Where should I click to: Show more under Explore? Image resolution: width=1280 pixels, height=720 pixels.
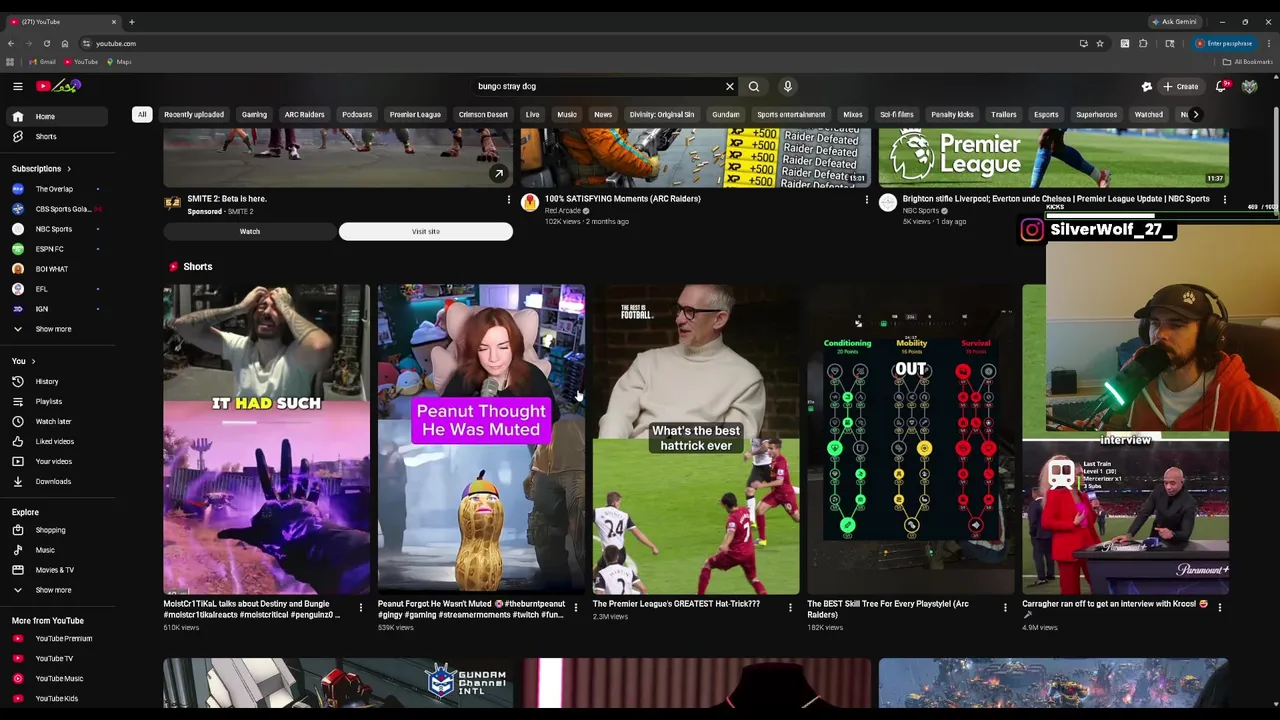[x=53, y=590]
